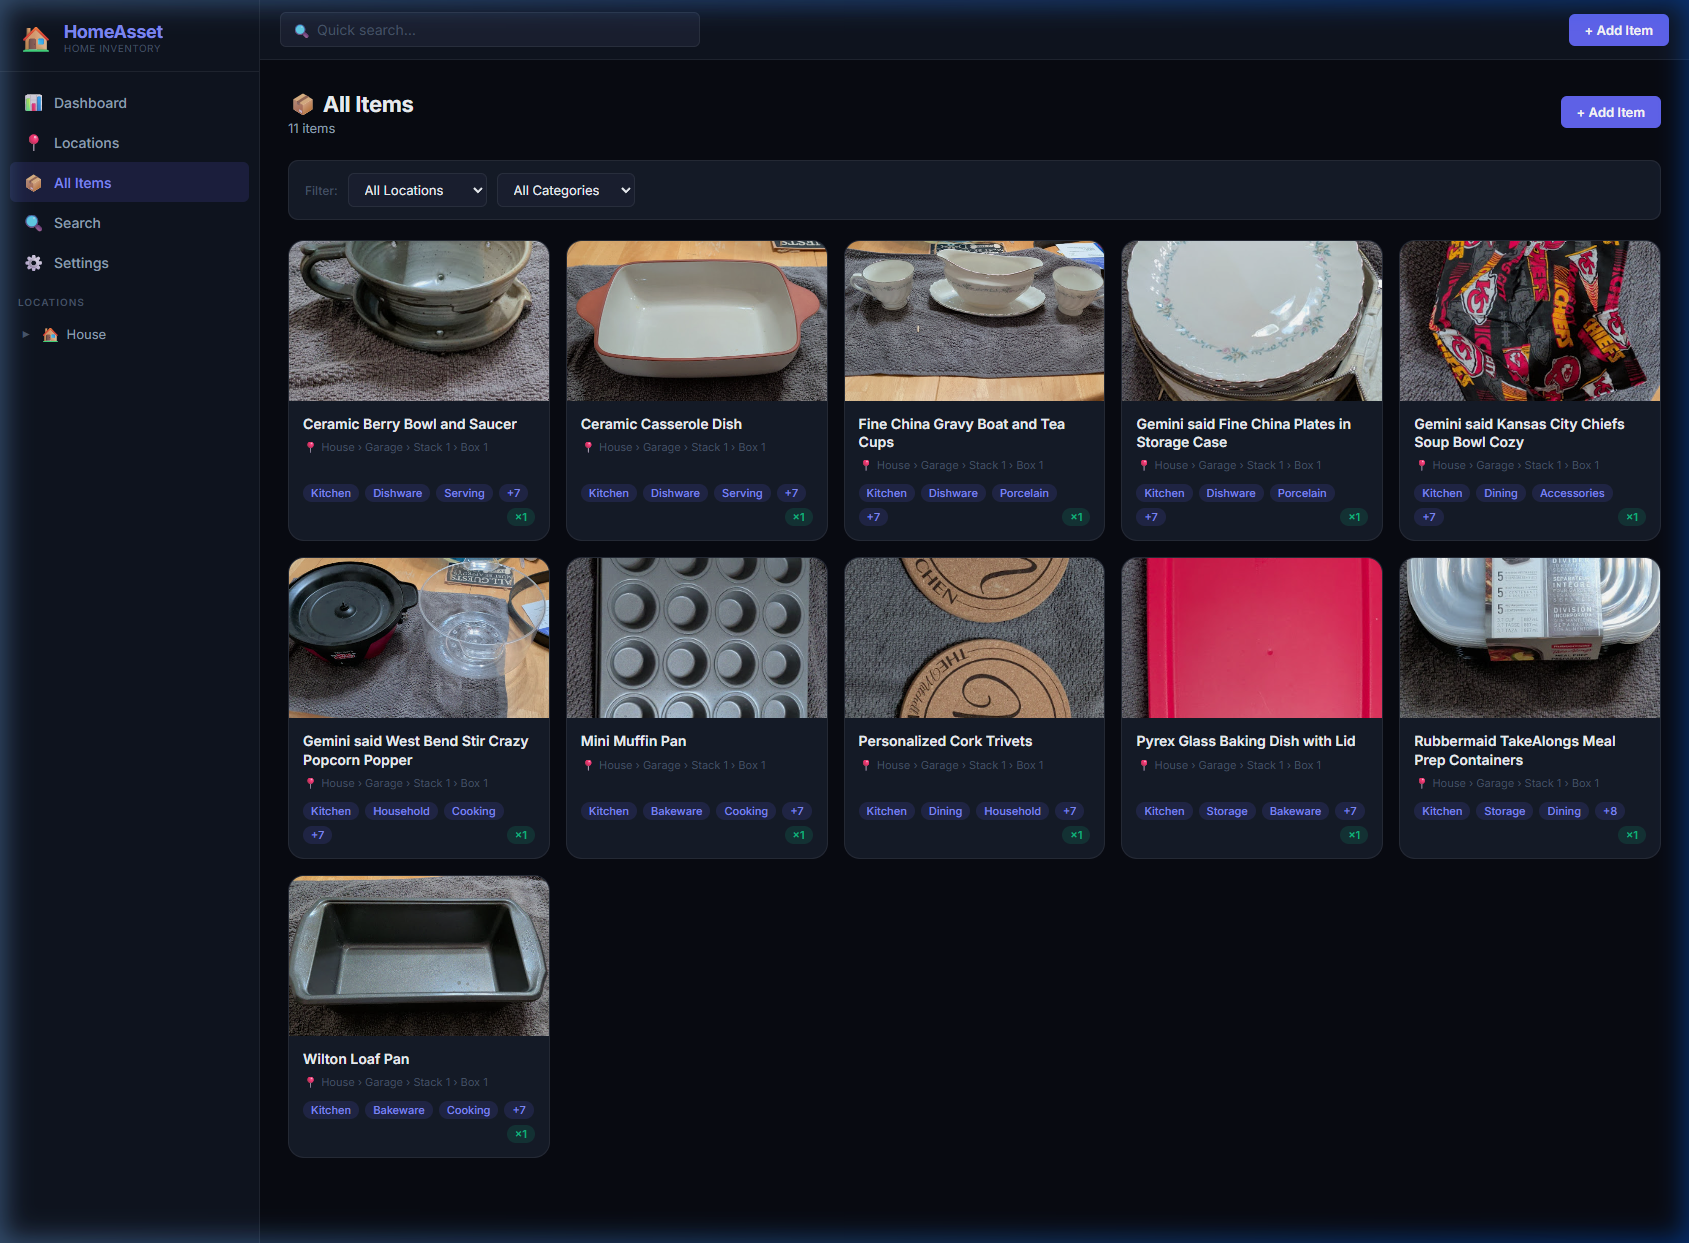Select the Settings gear icon

pyautogui.click(x=33, y=262)
